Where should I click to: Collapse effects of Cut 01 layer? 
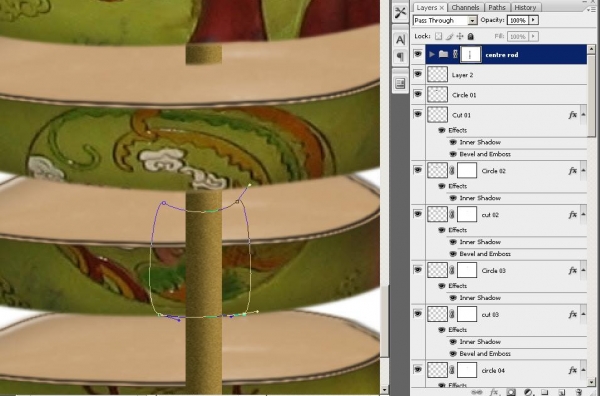pyautogui.click(x=583, y=114)
